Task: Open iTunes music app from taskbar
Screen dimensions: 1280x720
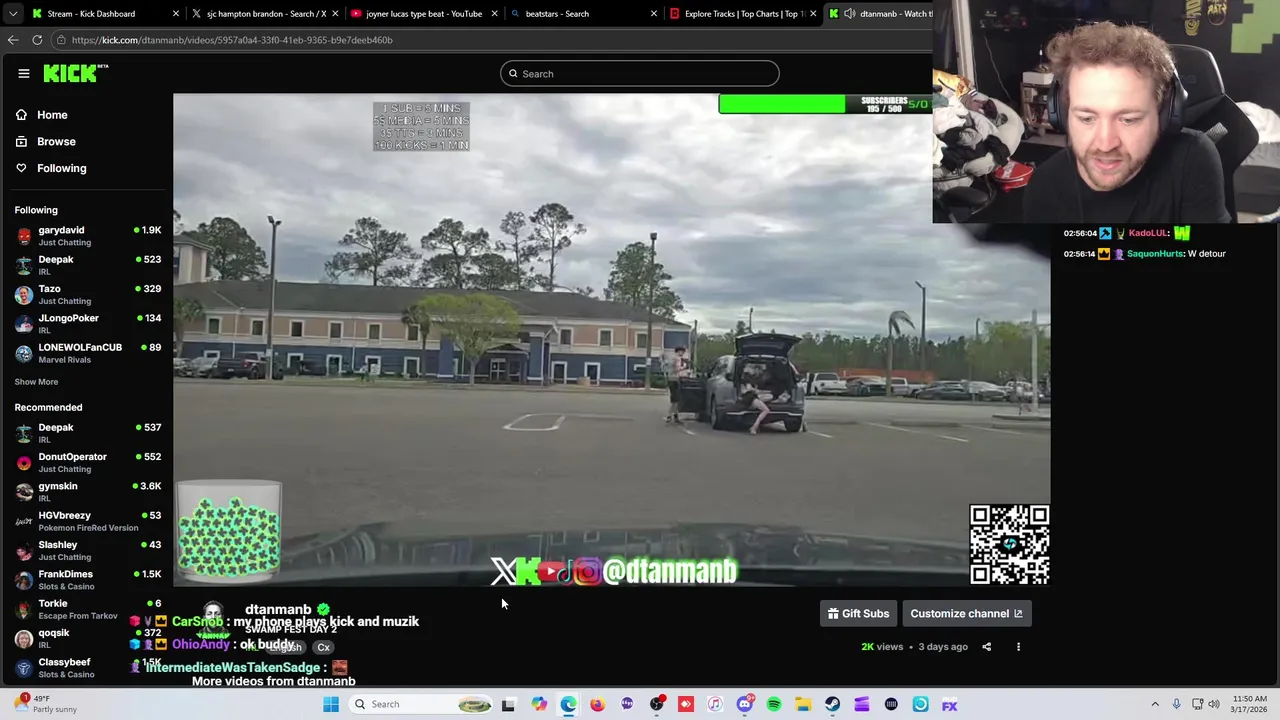Action: 715,705
